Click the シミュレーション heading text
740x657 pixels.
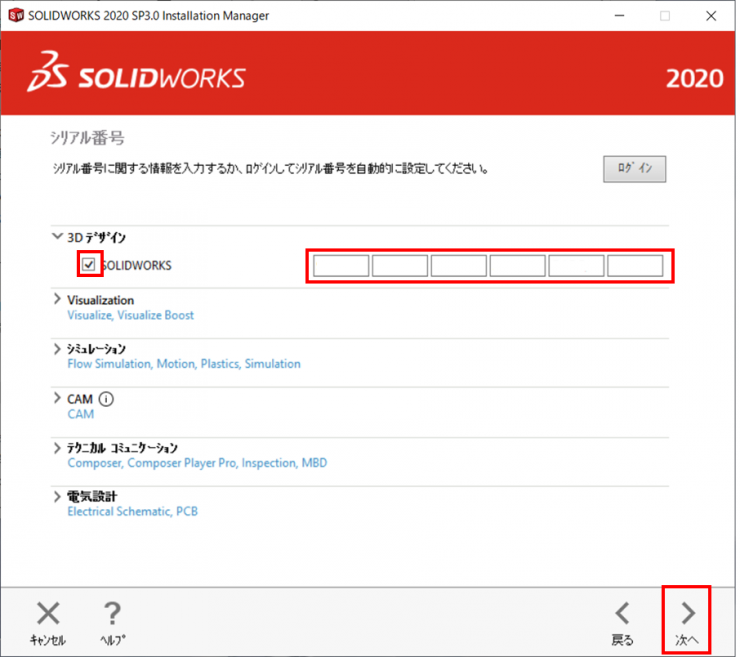pos(96,349)
